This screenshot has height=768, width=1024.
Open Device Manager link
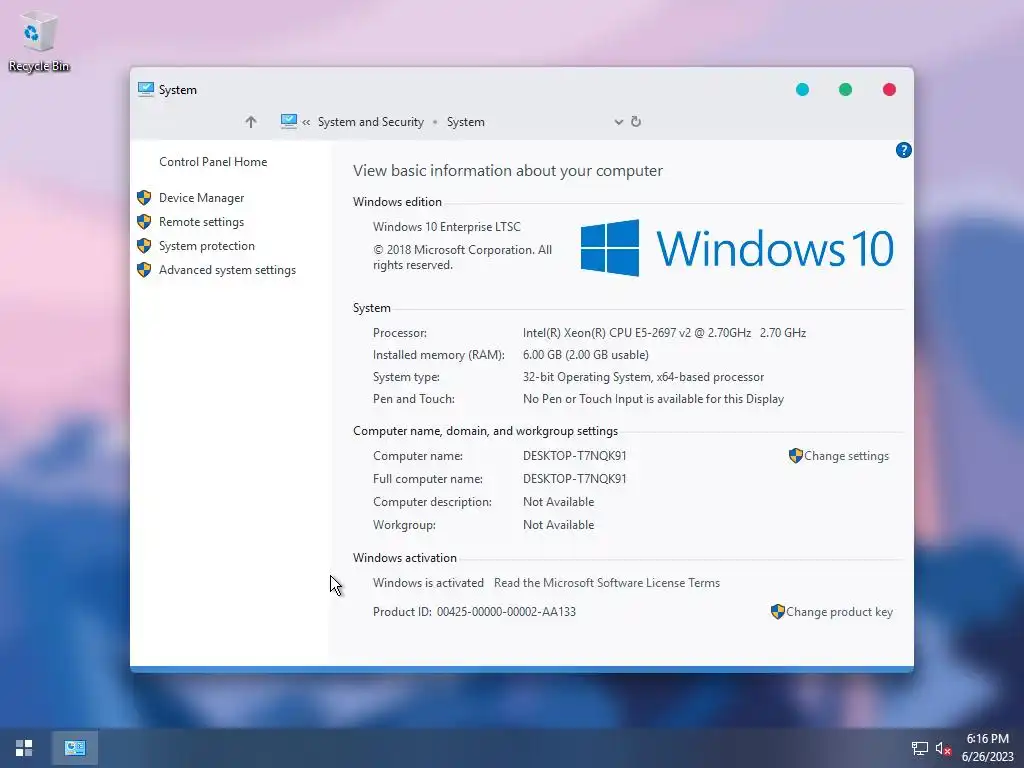[201, 198]
